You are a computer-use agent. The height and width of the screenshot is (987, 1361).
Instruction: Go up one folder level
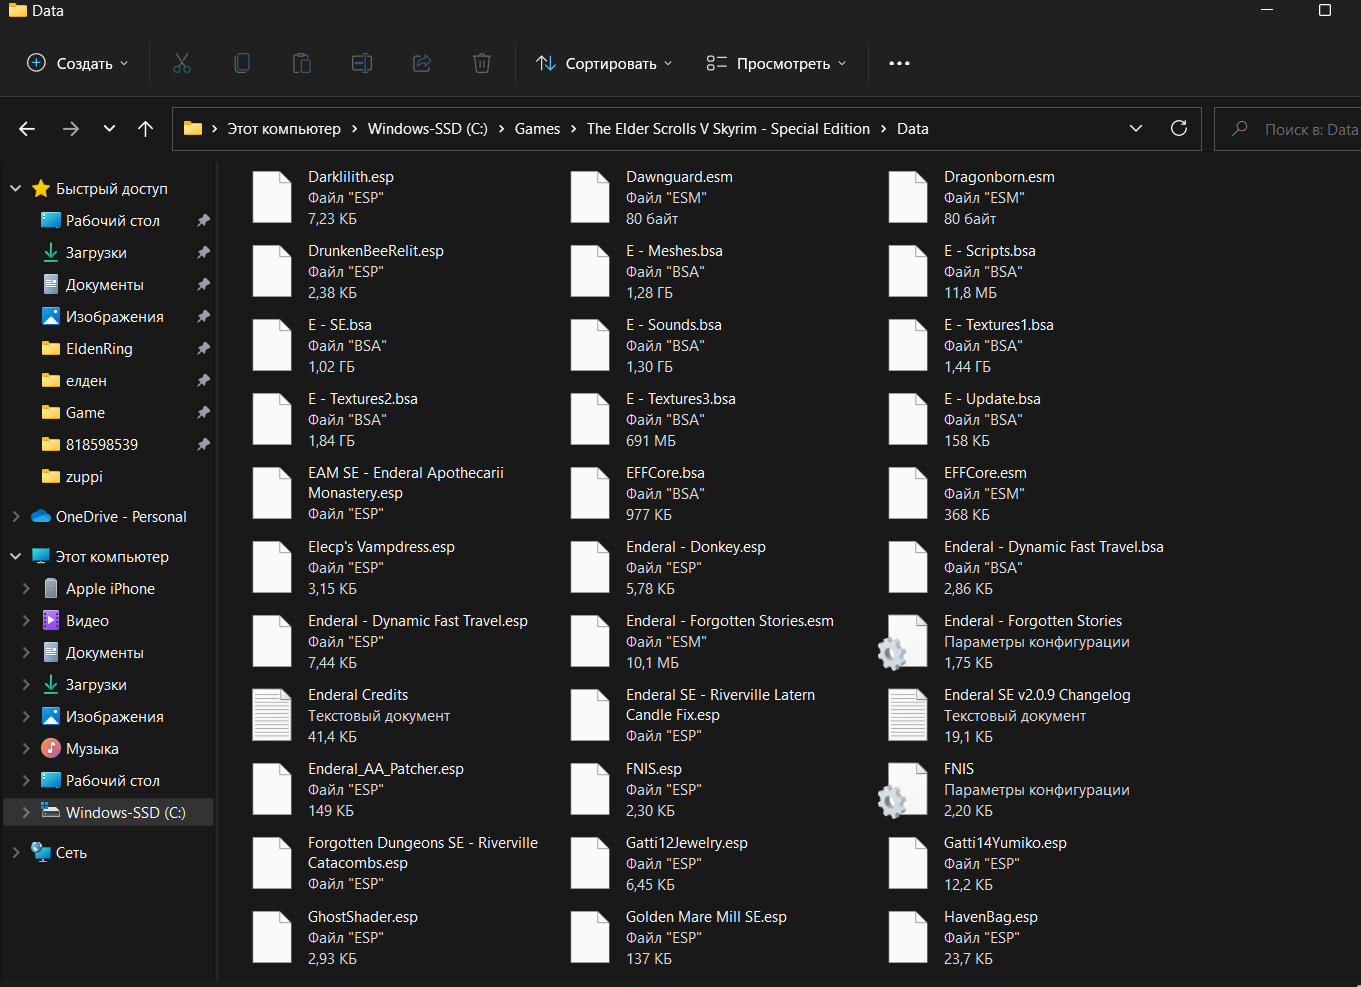[146, 128]
